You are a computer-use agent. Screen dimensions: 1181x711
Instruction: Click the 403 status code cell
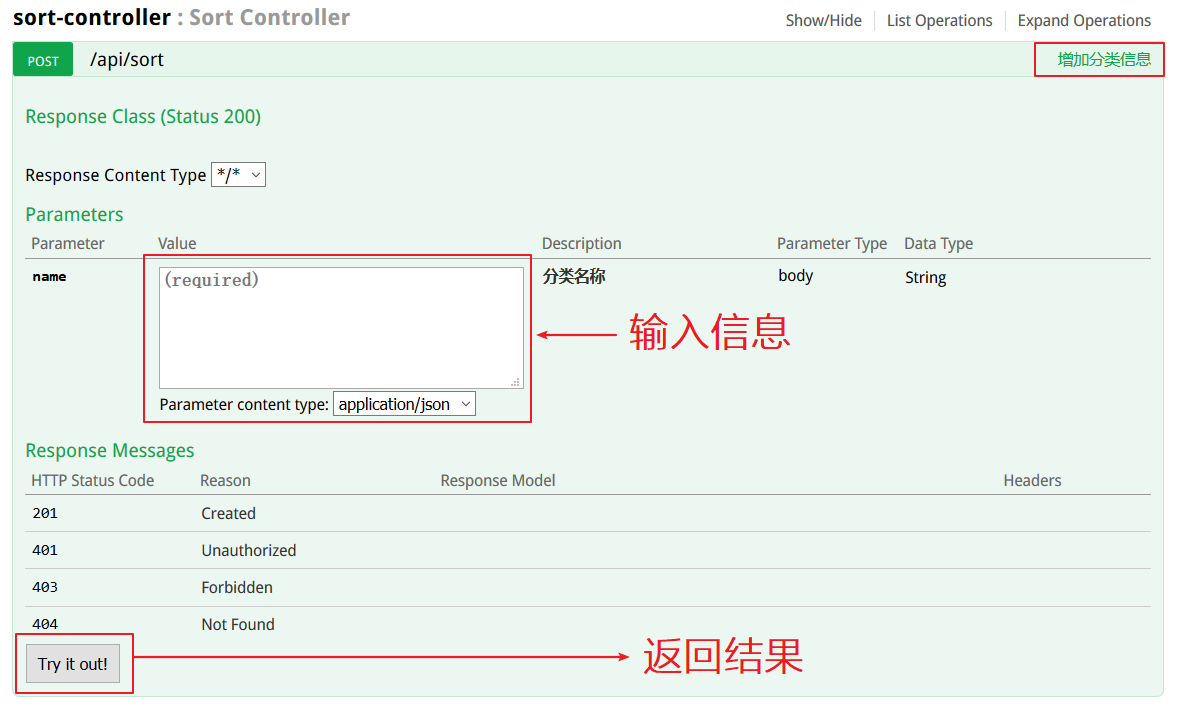45,587
